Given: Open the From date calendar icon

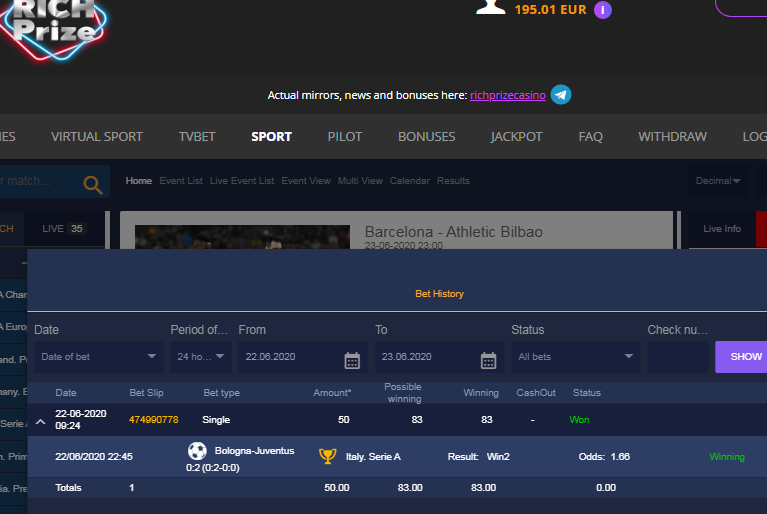Looking at the screenshot, I should click(352, 360).
